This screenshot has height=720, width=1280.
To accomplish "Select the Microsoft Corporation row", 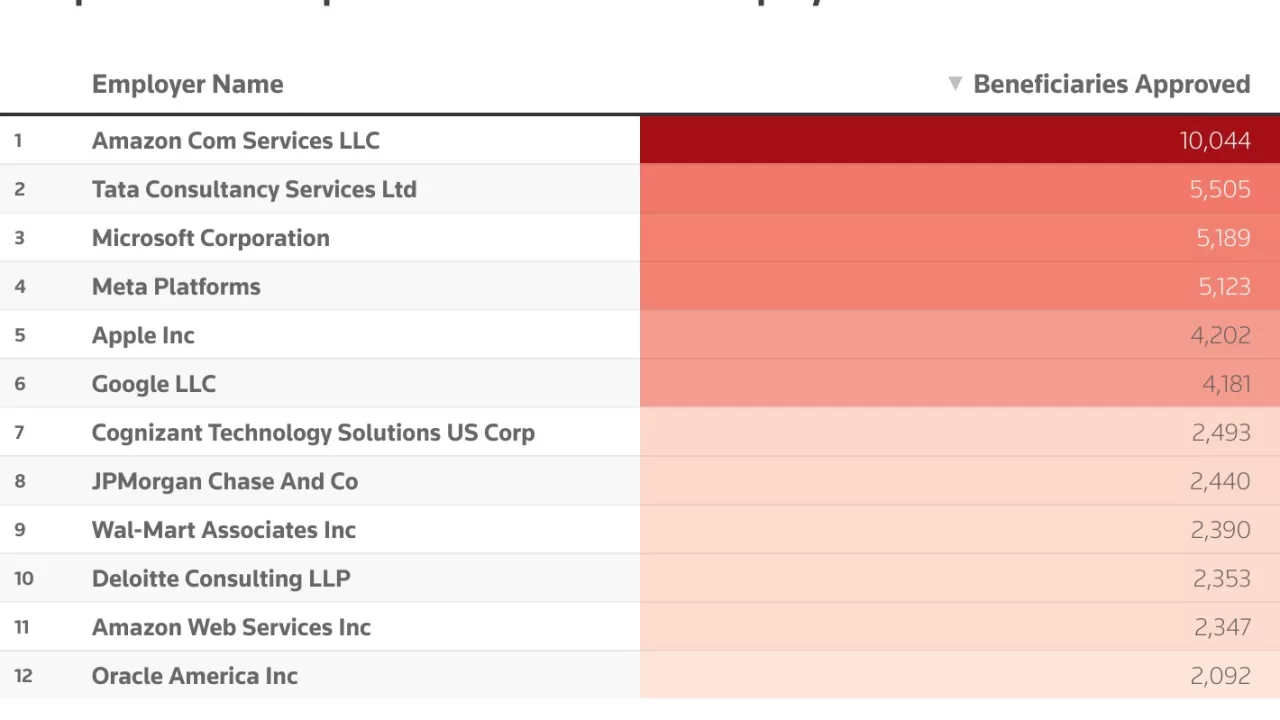I will [210, 238].
